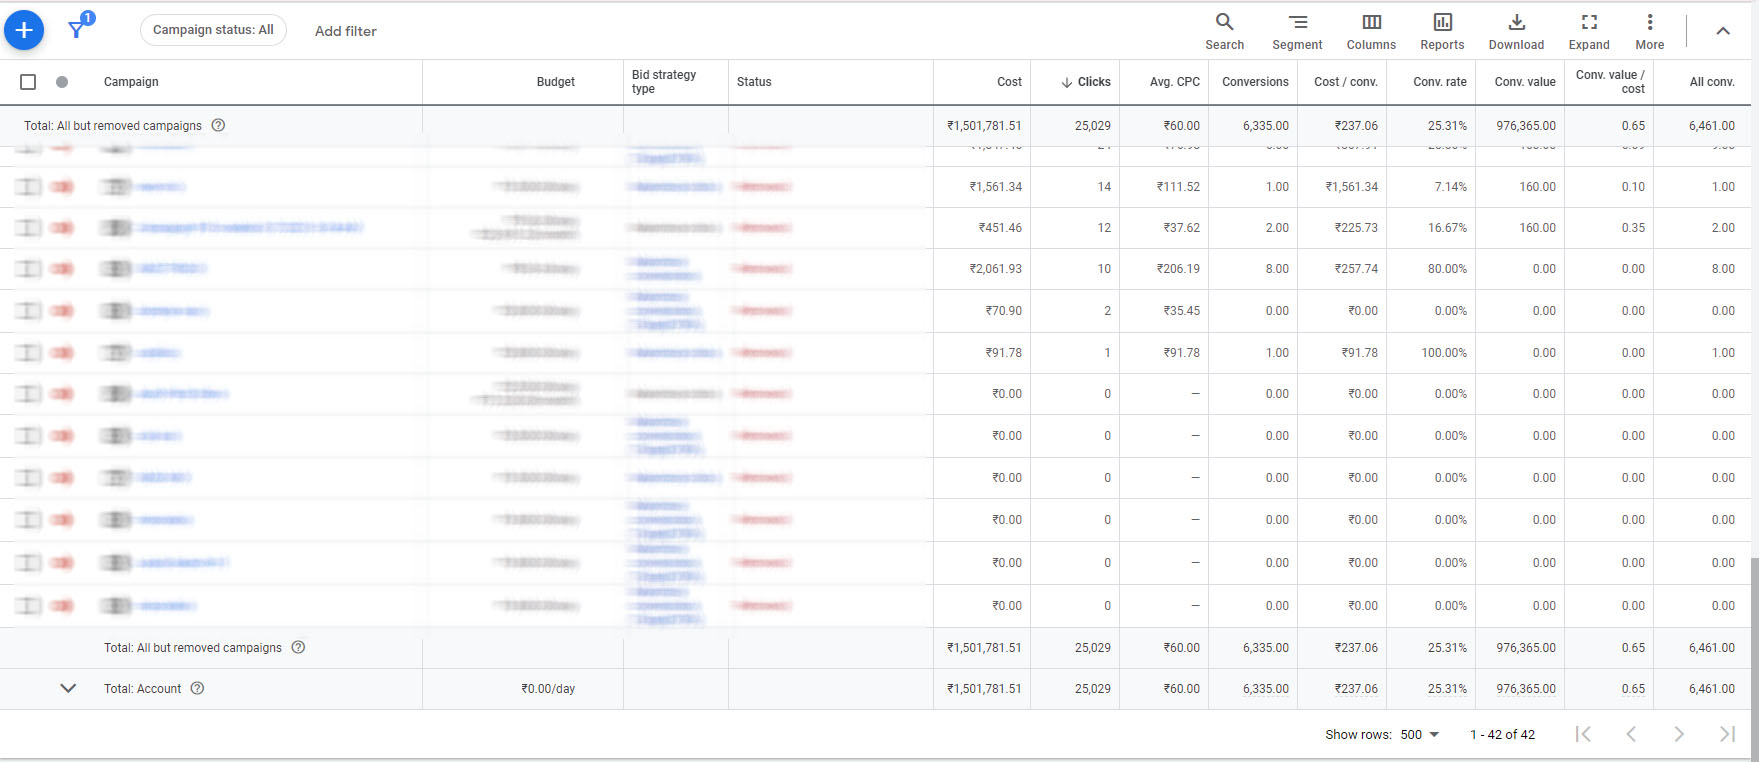Sort by Conv. value / cost column header
1759x762 pixels.
pos(1610,82)
